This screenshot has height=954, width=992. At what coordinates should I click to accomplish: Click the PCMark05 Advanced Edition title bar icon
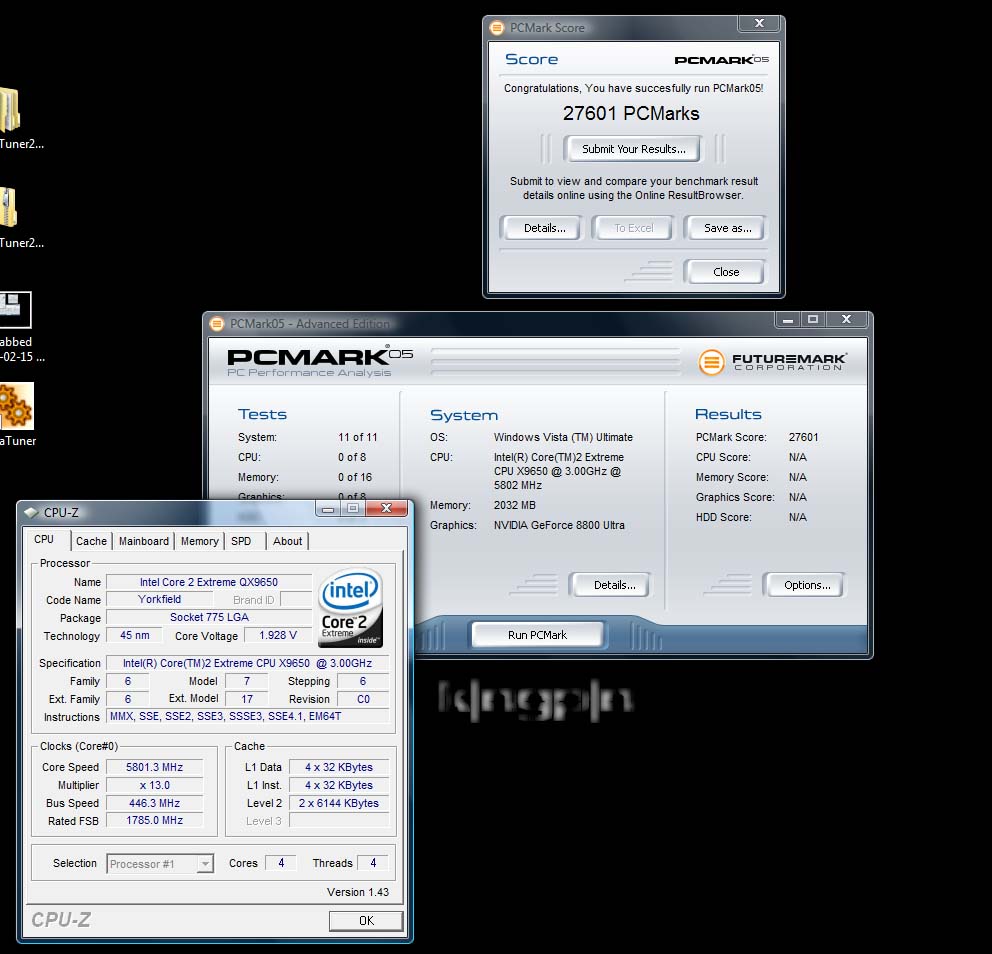click(217, 324)
